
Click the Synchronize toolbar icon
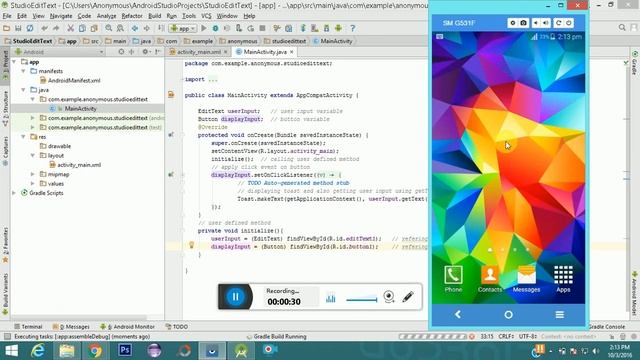30,28
